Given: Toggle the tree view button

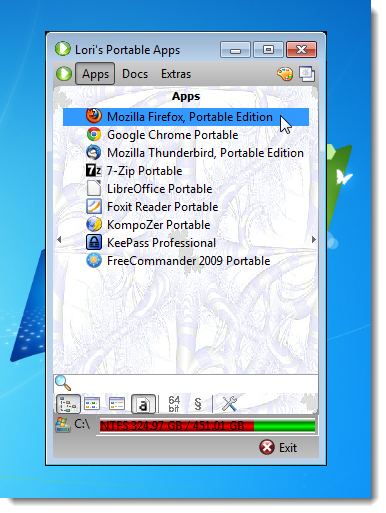Looking at the screenshot, I should pyautogui.click(x=68, y=404).
